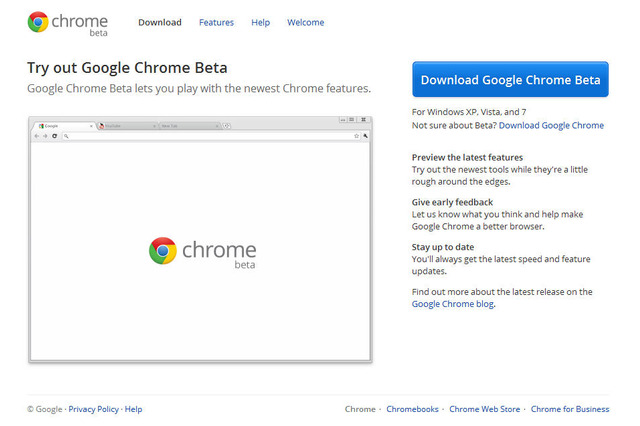
Task: Open the Features nav tab
Action: coord(216,22)
